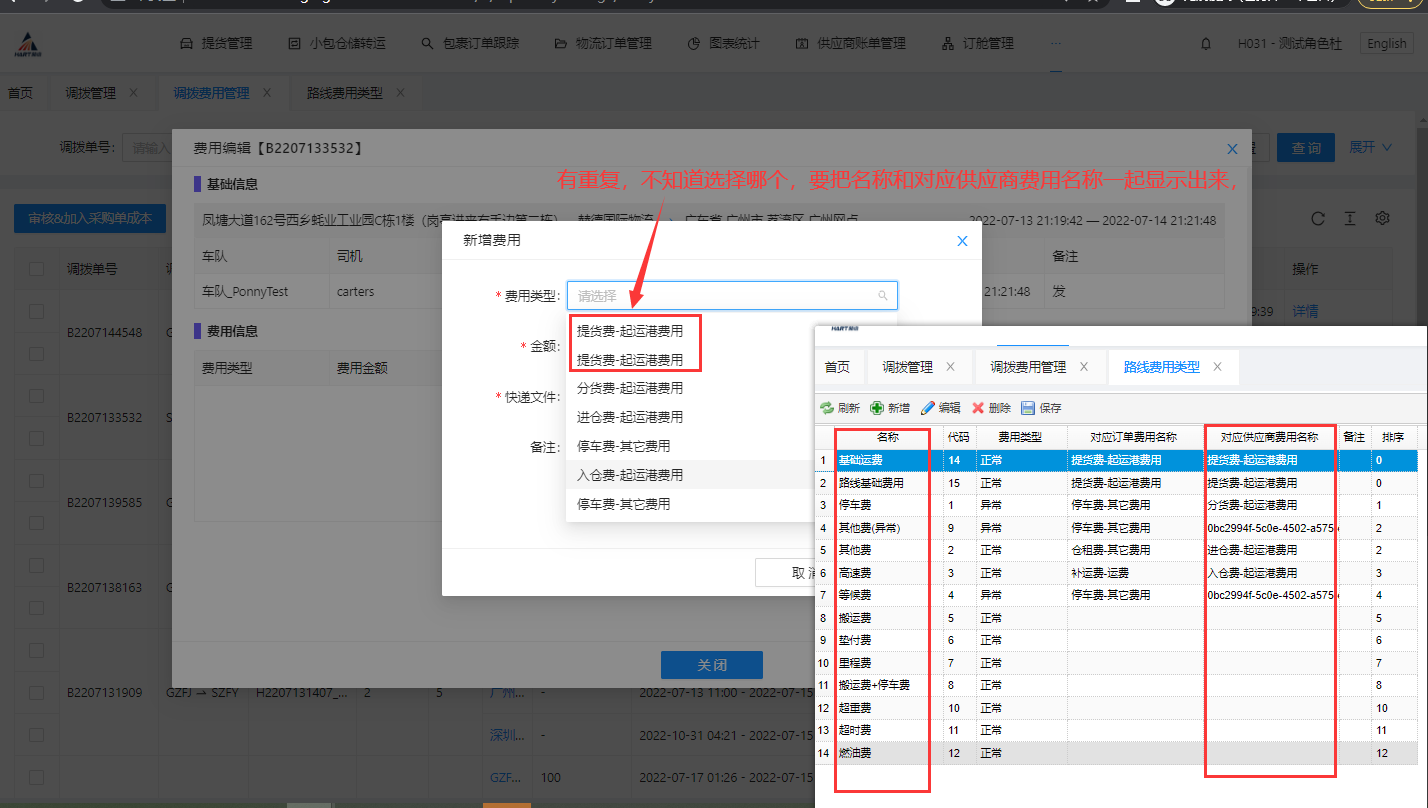Image resolution: width=1428 pixels, height=808 pixels.
Task: Switch to the 路线费用类型 tab
Action: pos(344,93)
